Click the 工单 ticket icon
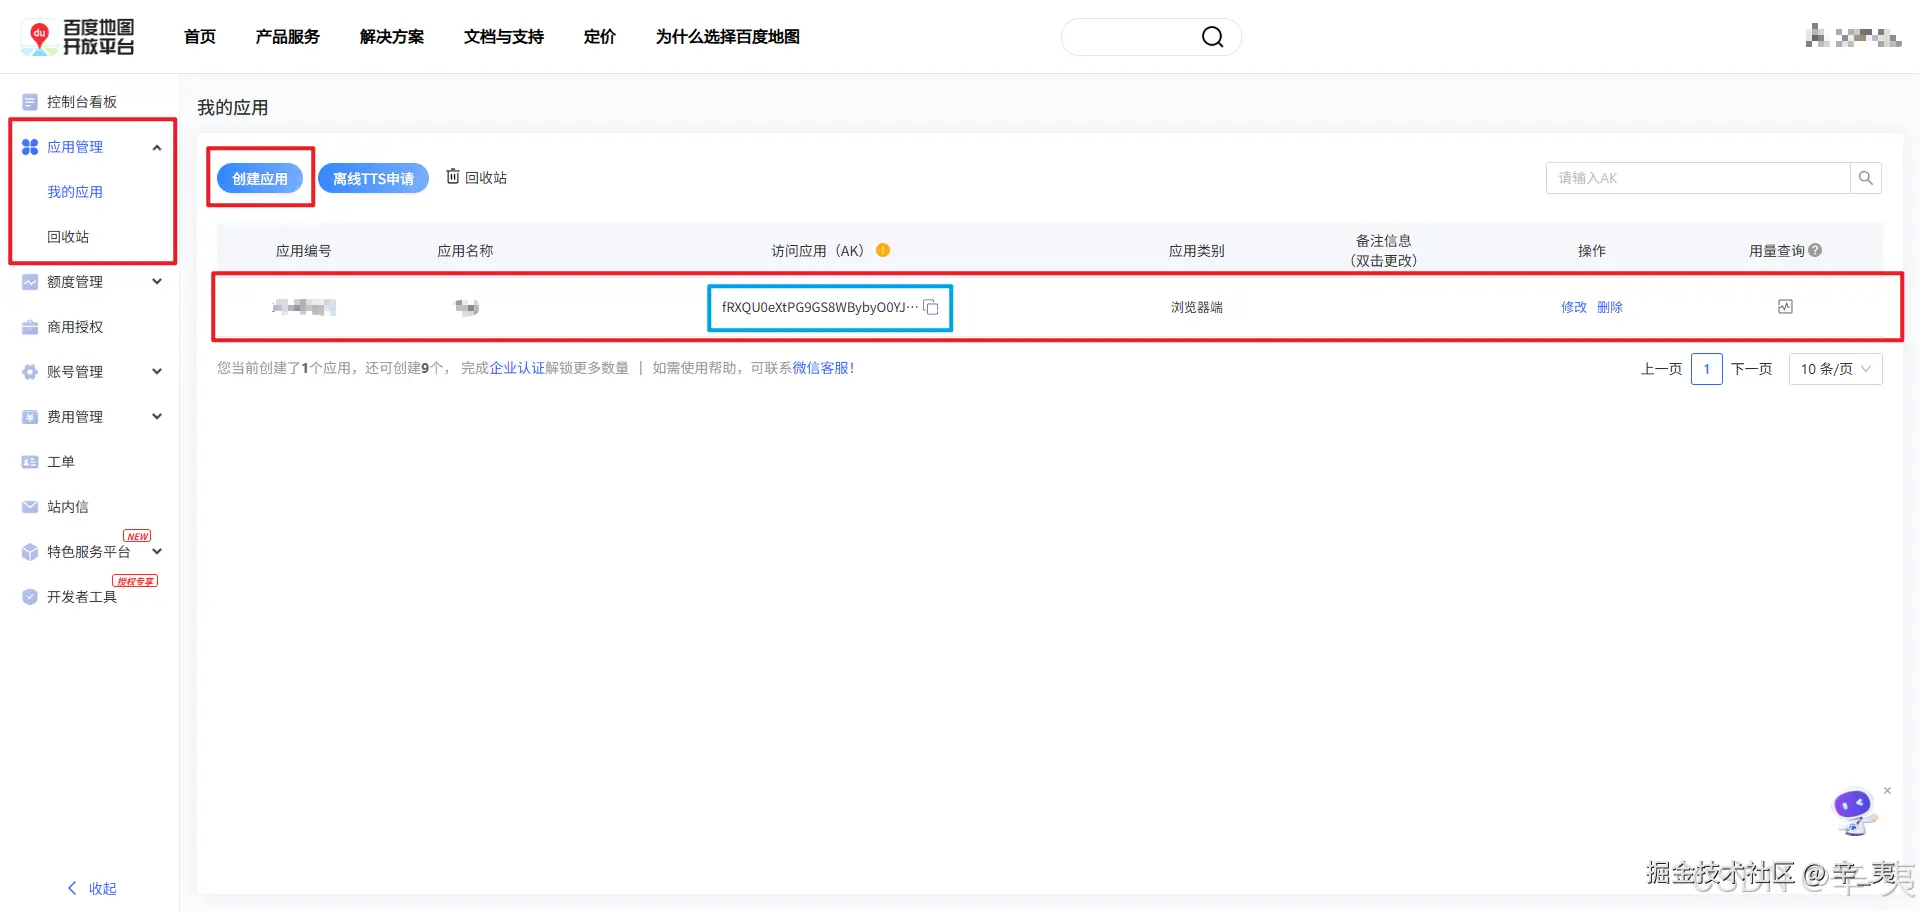This screenshot has height=911, width=1920. click(x=30, y=462)
